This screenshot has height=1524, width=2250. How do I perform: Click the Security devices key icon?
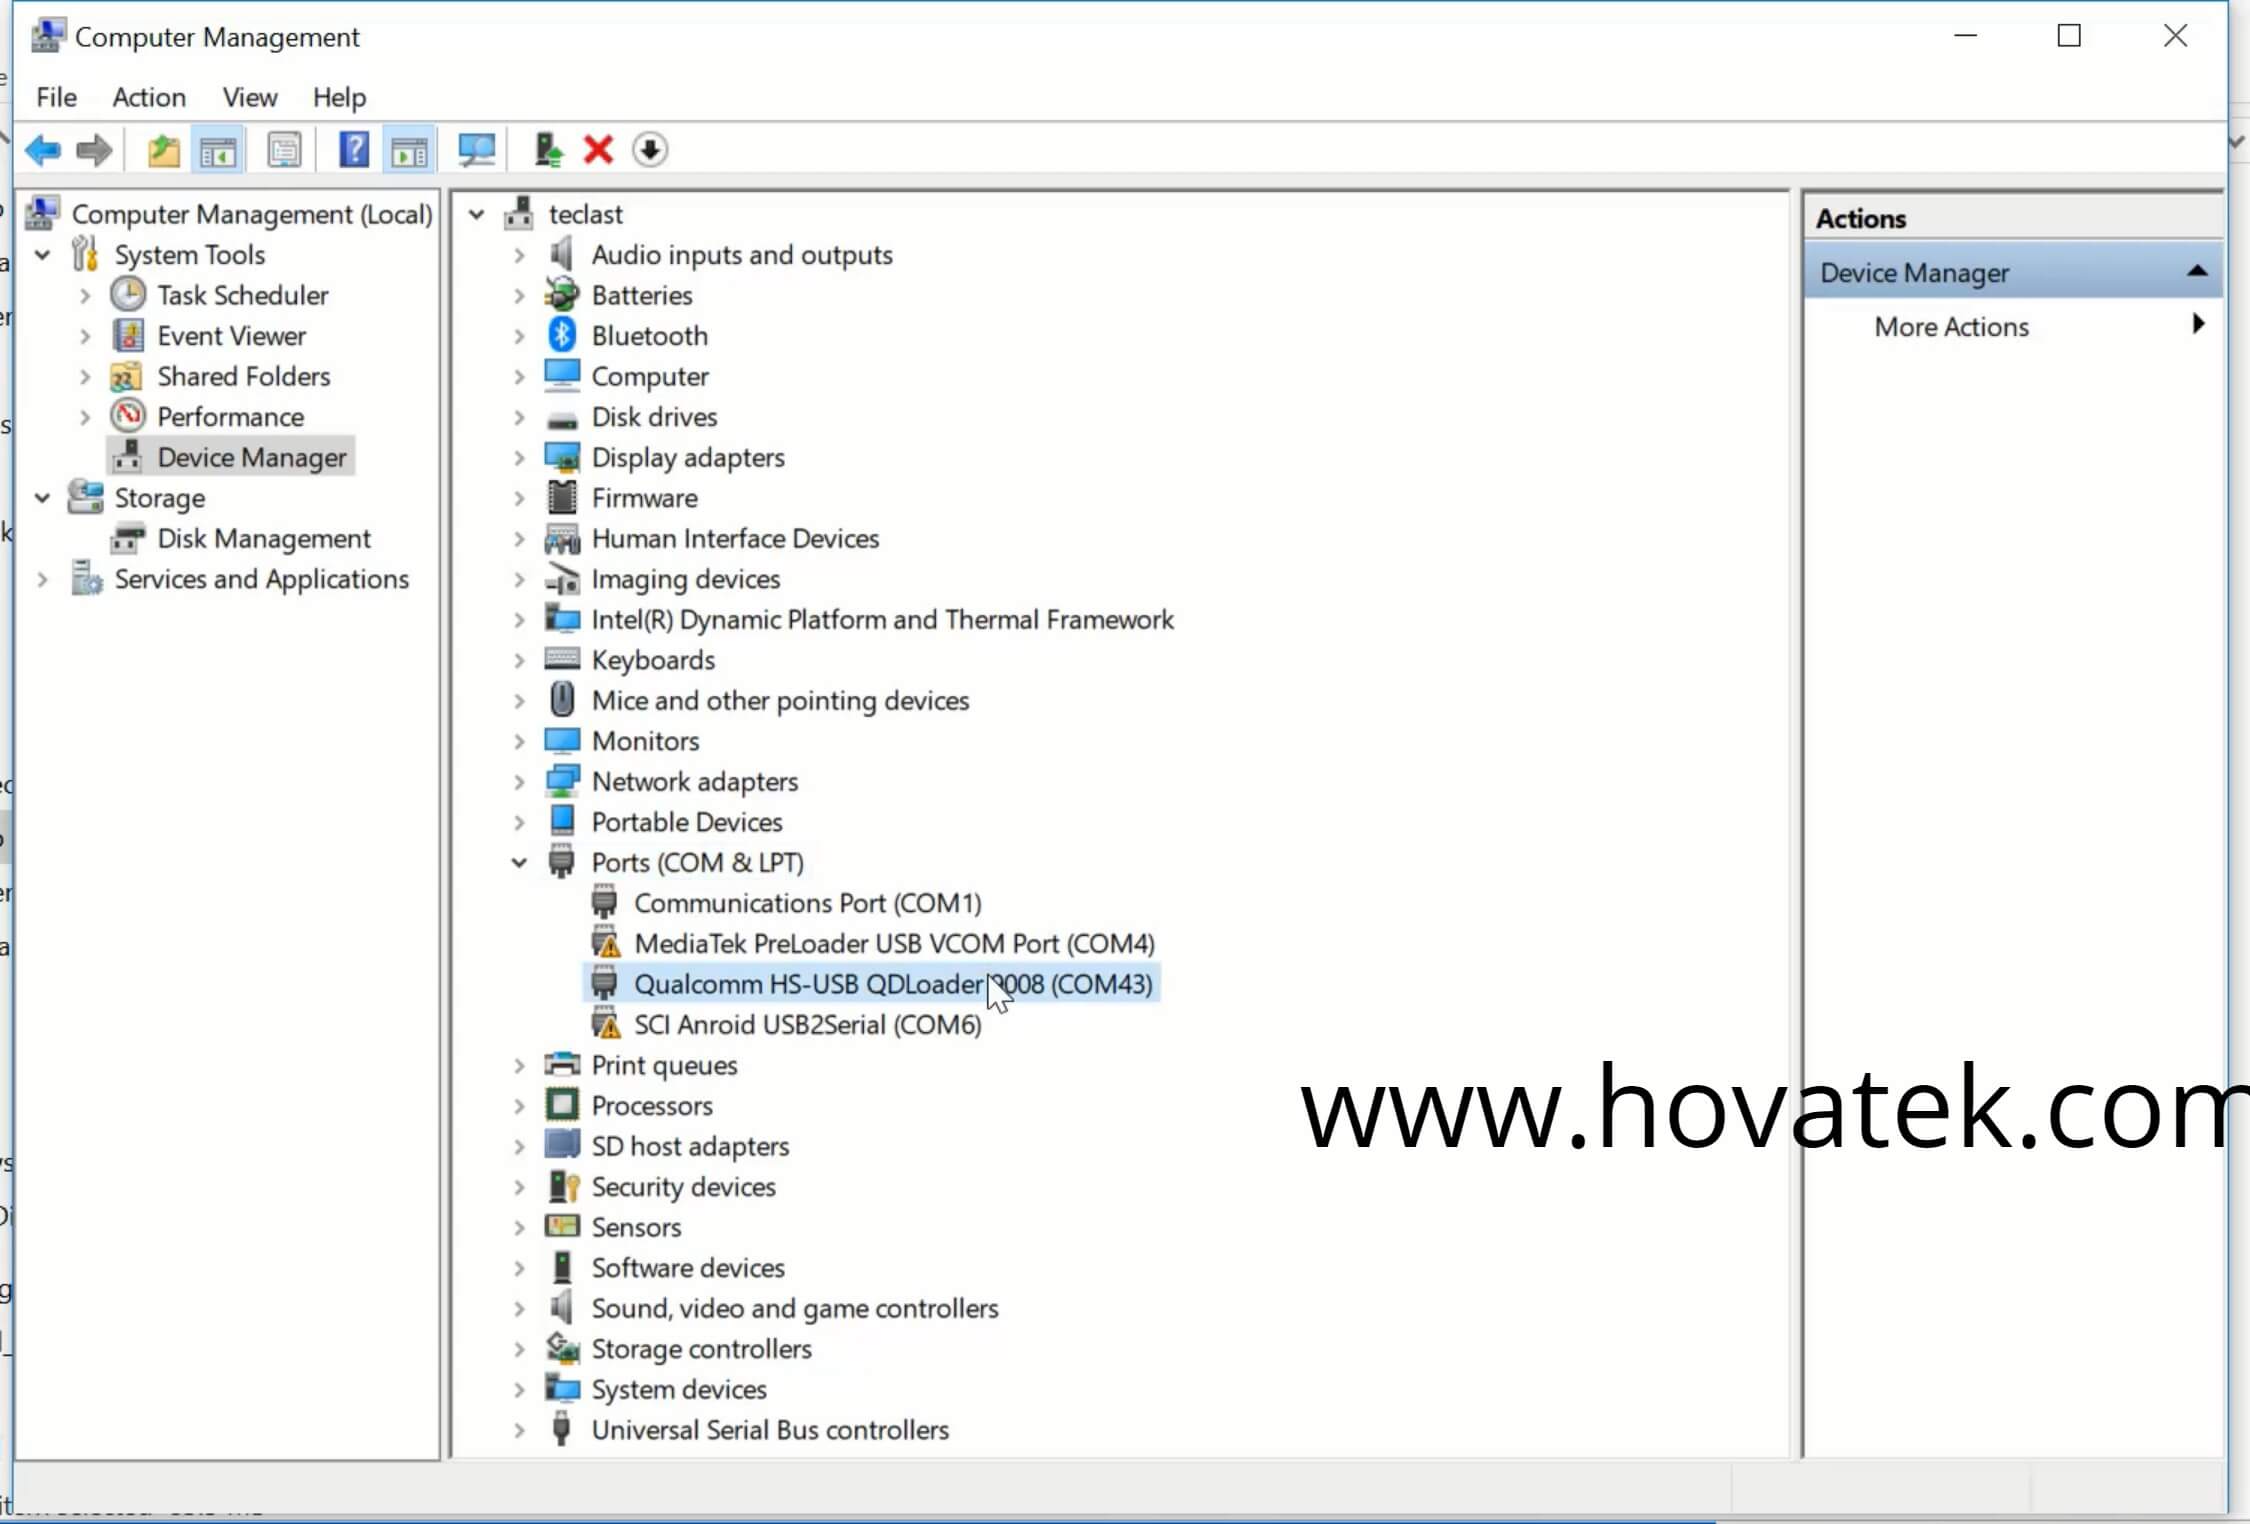click(562, 1186)
